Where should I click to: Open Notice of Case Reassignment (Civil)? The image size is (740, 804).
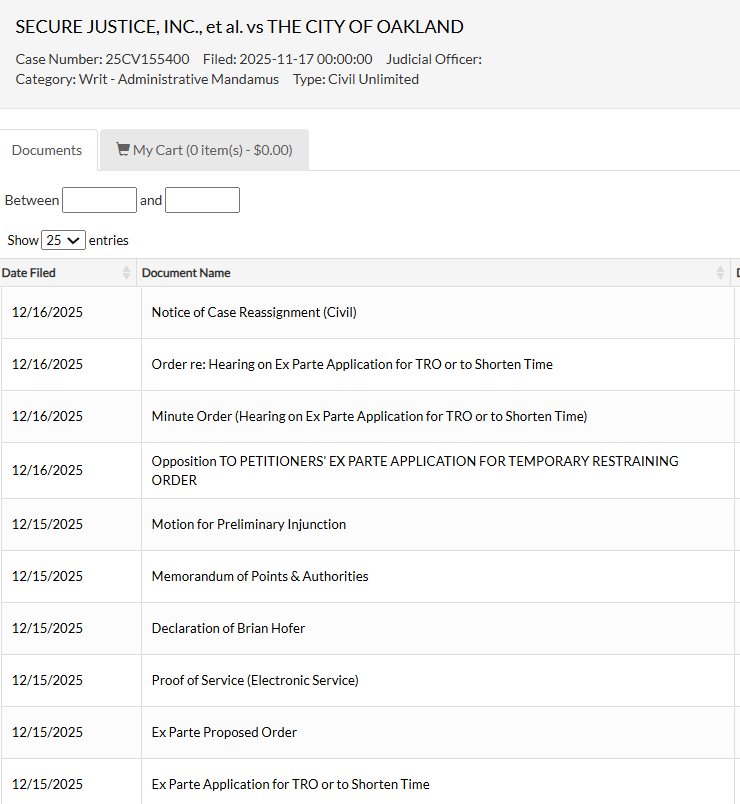pyautogui.click(x=254, y=312)
